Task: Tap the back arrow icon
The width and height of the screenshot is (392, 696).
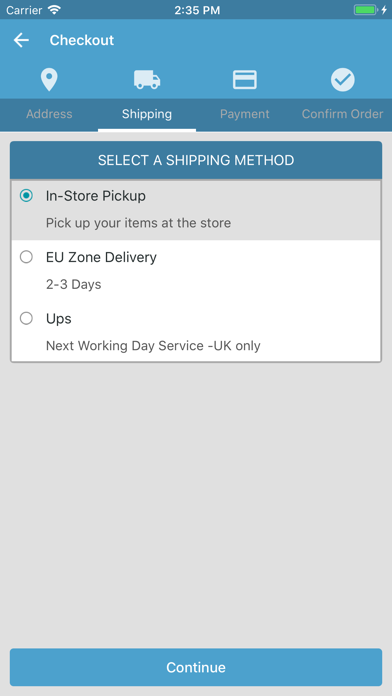Action: (21, 40)
